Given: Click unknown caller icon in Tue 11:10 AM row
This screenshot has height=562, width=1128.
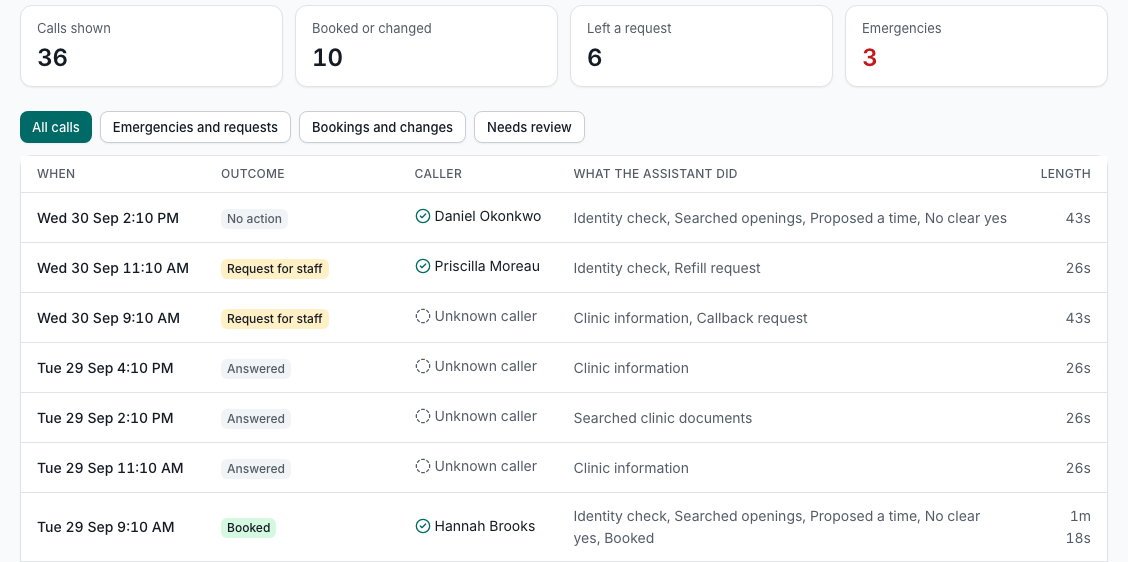Looking at the screenshot, I should pyautogui.click(x=423, y=466).
